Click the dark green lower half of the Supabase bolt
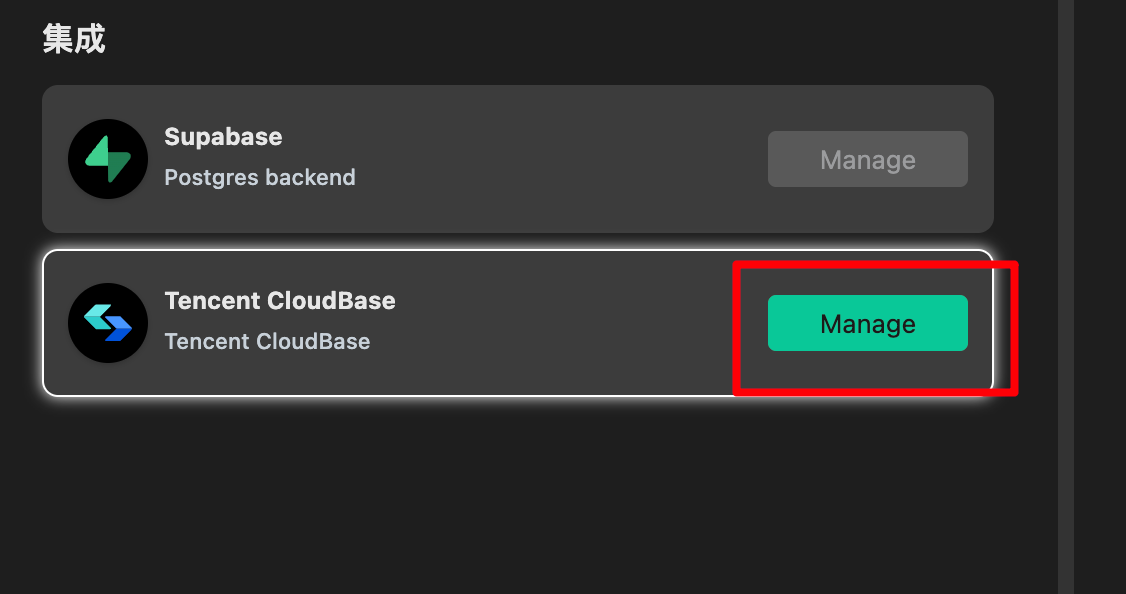This screenshot has width=1126, height=594. click(116, 168)
